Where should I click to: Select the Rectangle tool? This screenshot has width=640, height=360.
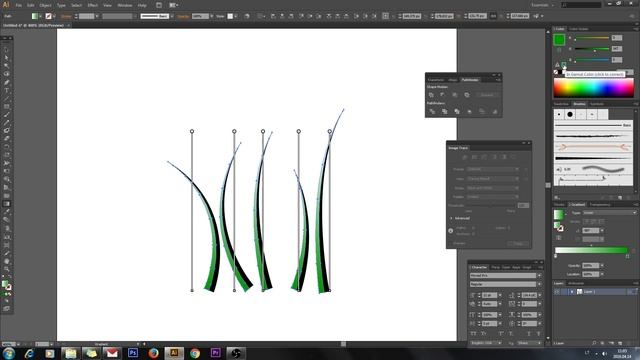pyautogui.click(x=7, y=107)
